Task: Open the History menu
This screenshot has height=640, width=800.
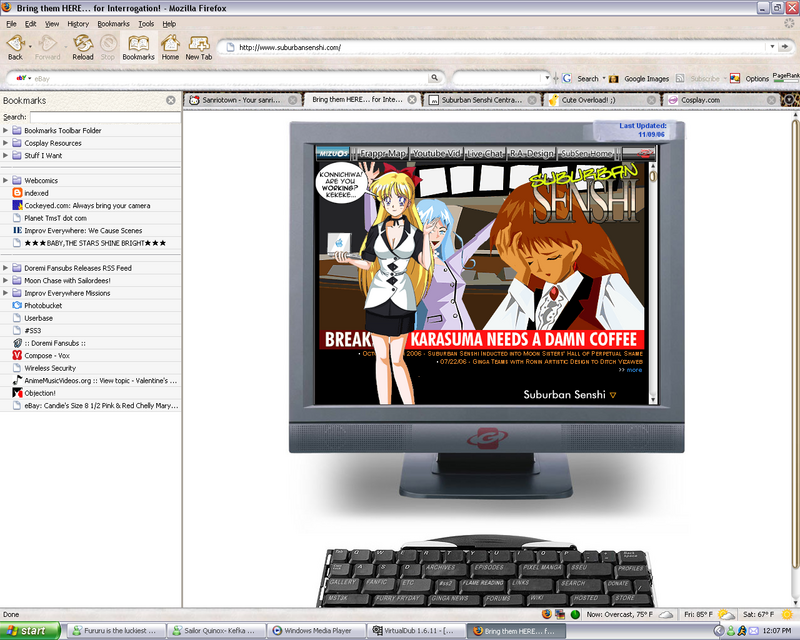Action: click(78, 23)
